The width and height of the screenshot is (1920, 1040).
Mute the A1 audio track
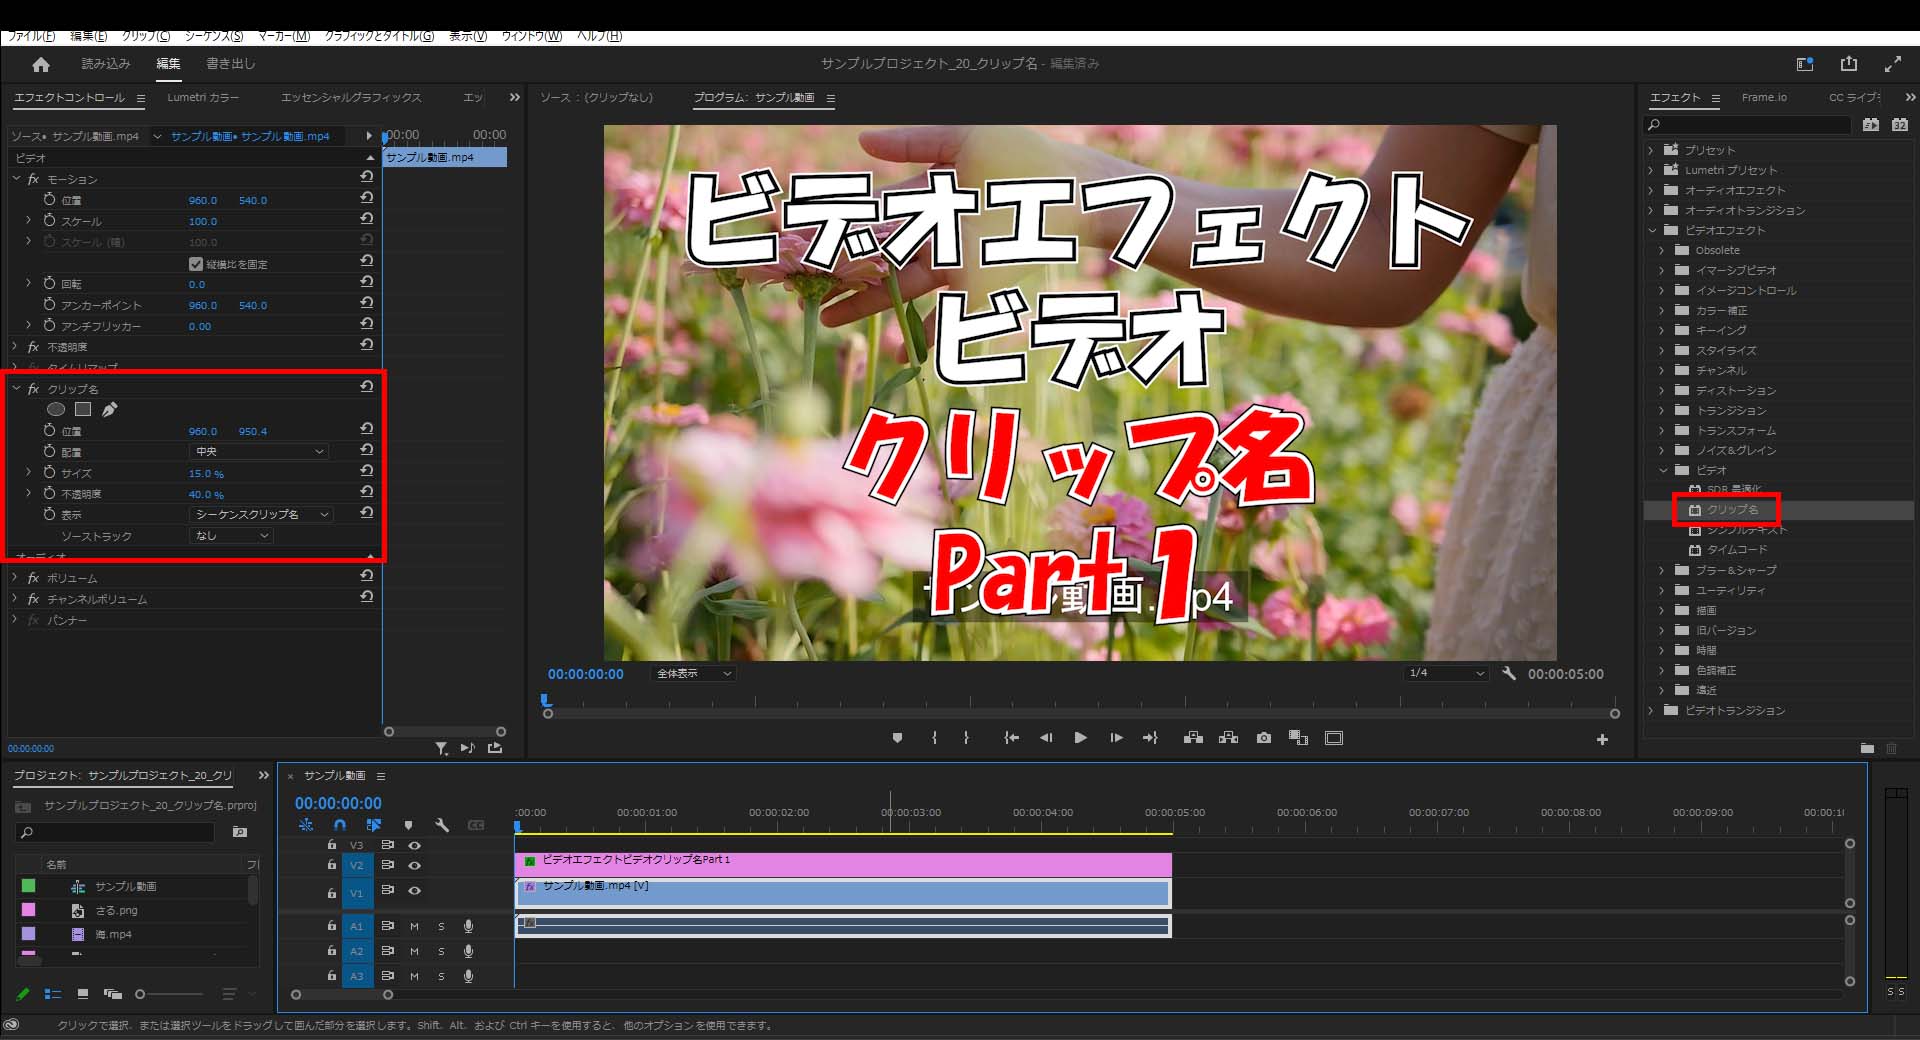pos(414,926)
